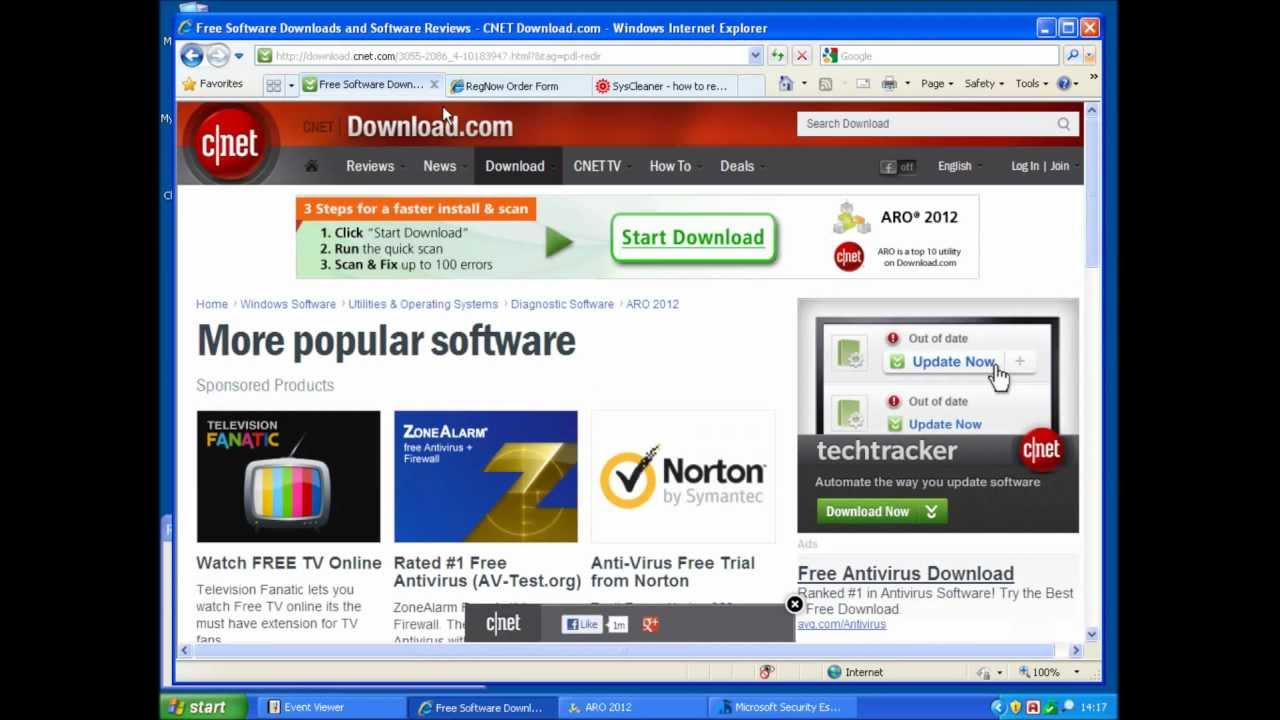Click the Refresh page icon
Screen dimensions: 1280x720
777,56
